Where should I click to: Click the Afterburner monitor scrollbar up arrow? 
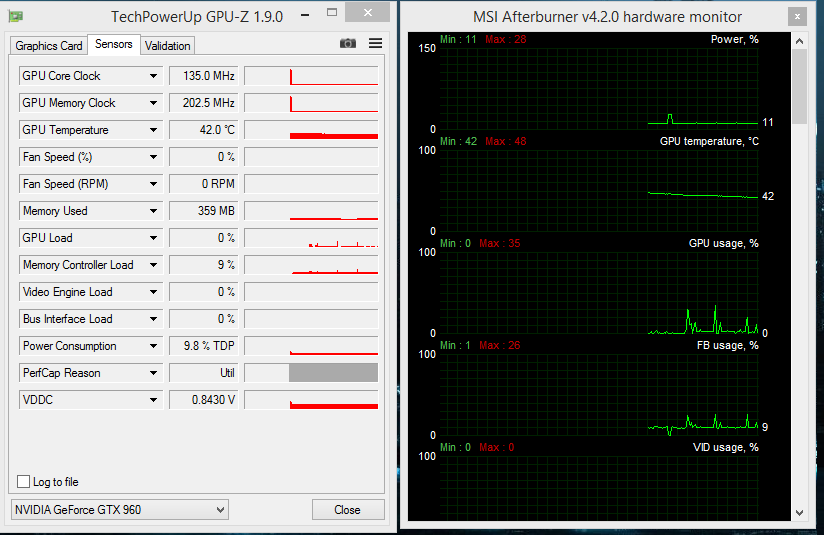(x=799, y=41)
